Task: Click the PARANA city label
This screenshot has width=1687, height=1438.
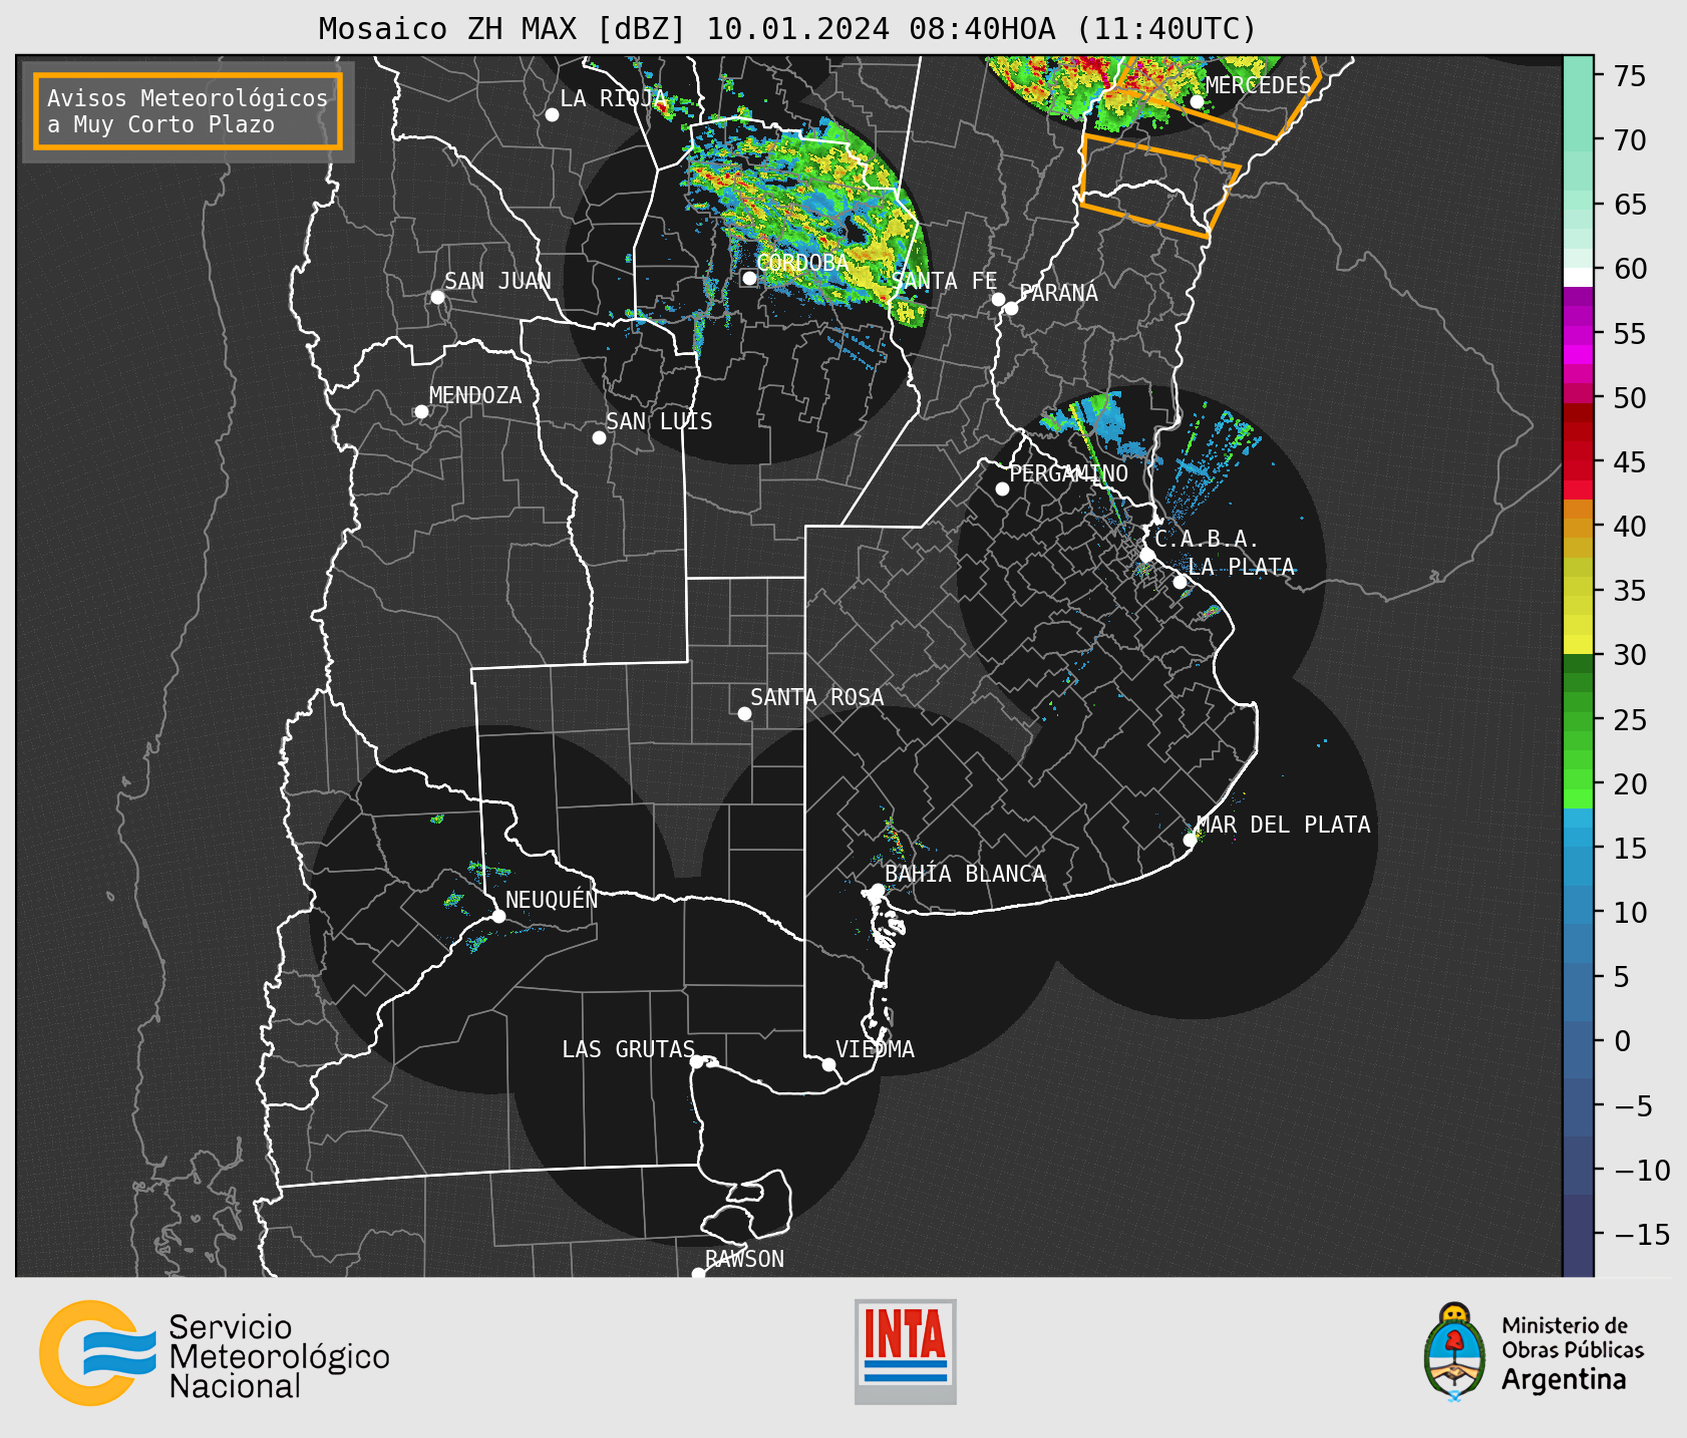Action: pyautogui.click(x=1058, y=293)
